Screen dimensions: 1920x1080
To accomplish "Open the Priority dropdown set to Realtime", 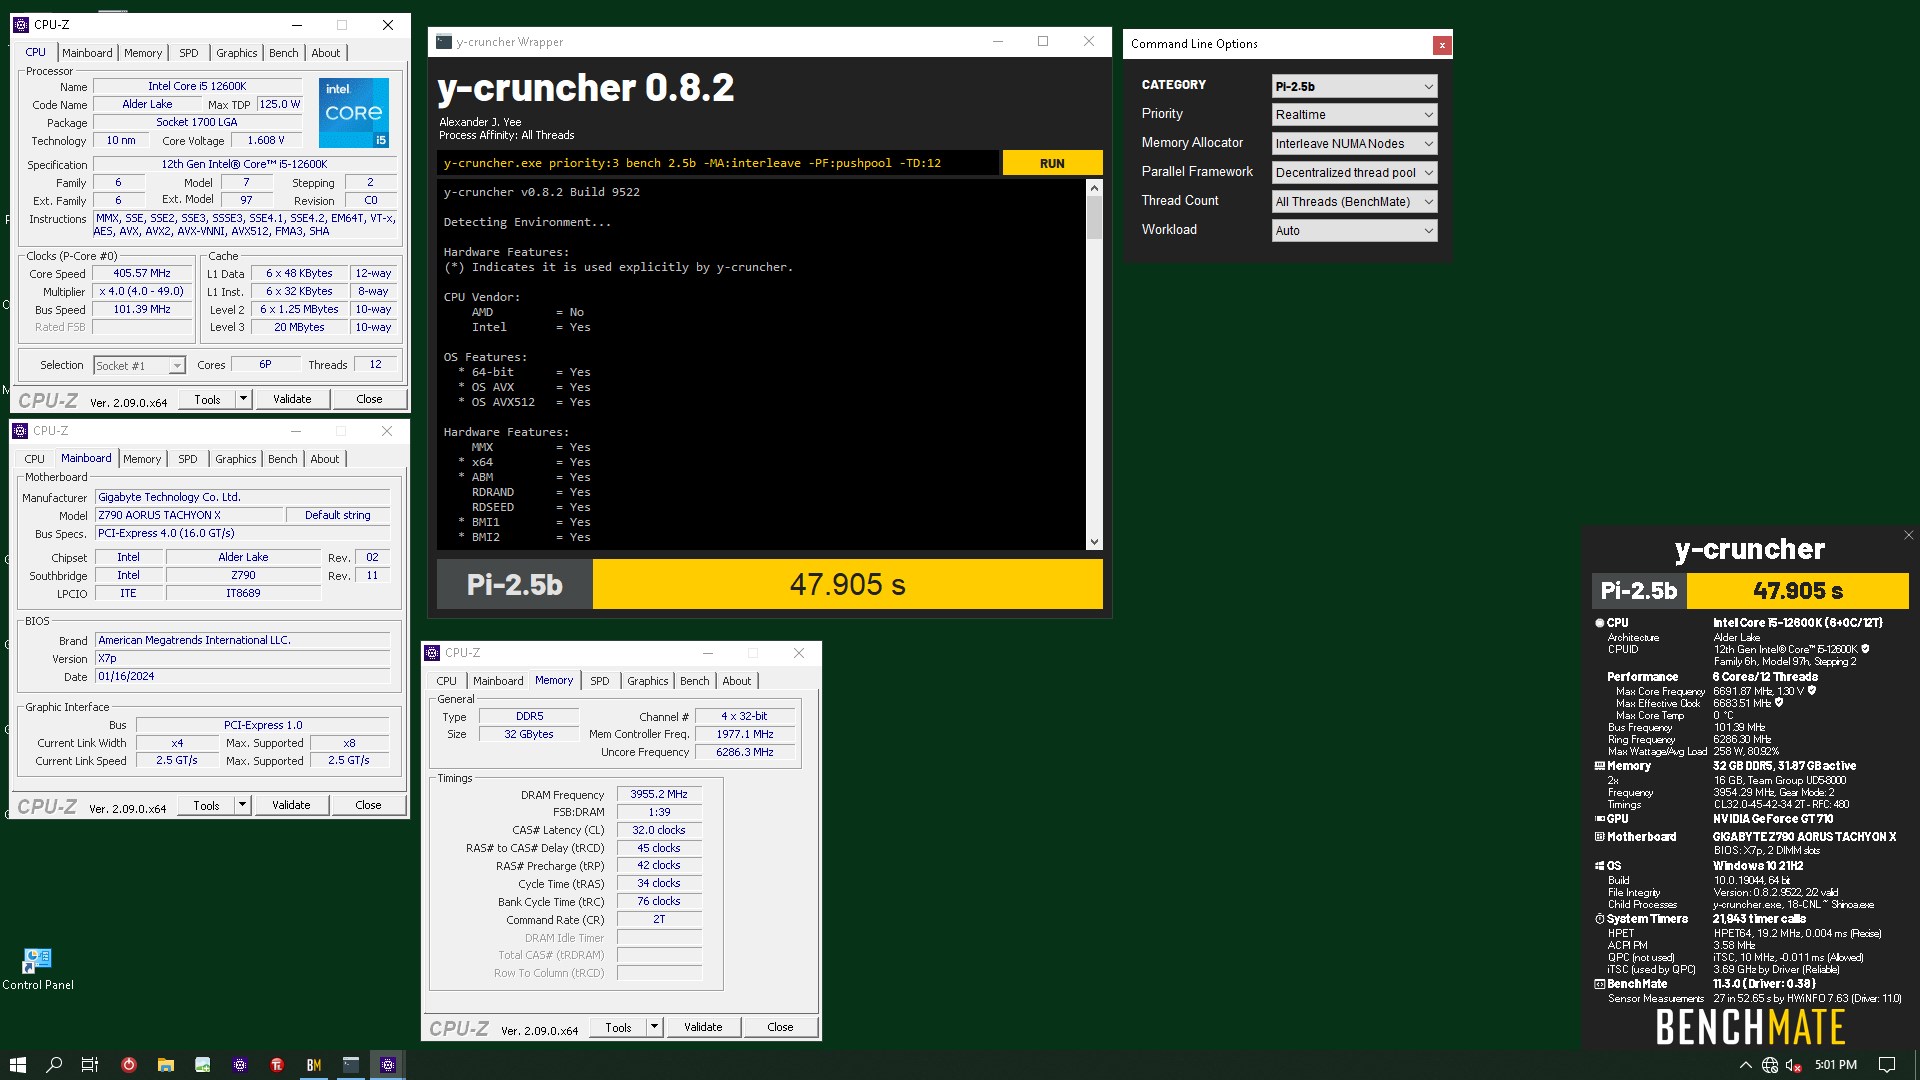I will point(1354,115).
